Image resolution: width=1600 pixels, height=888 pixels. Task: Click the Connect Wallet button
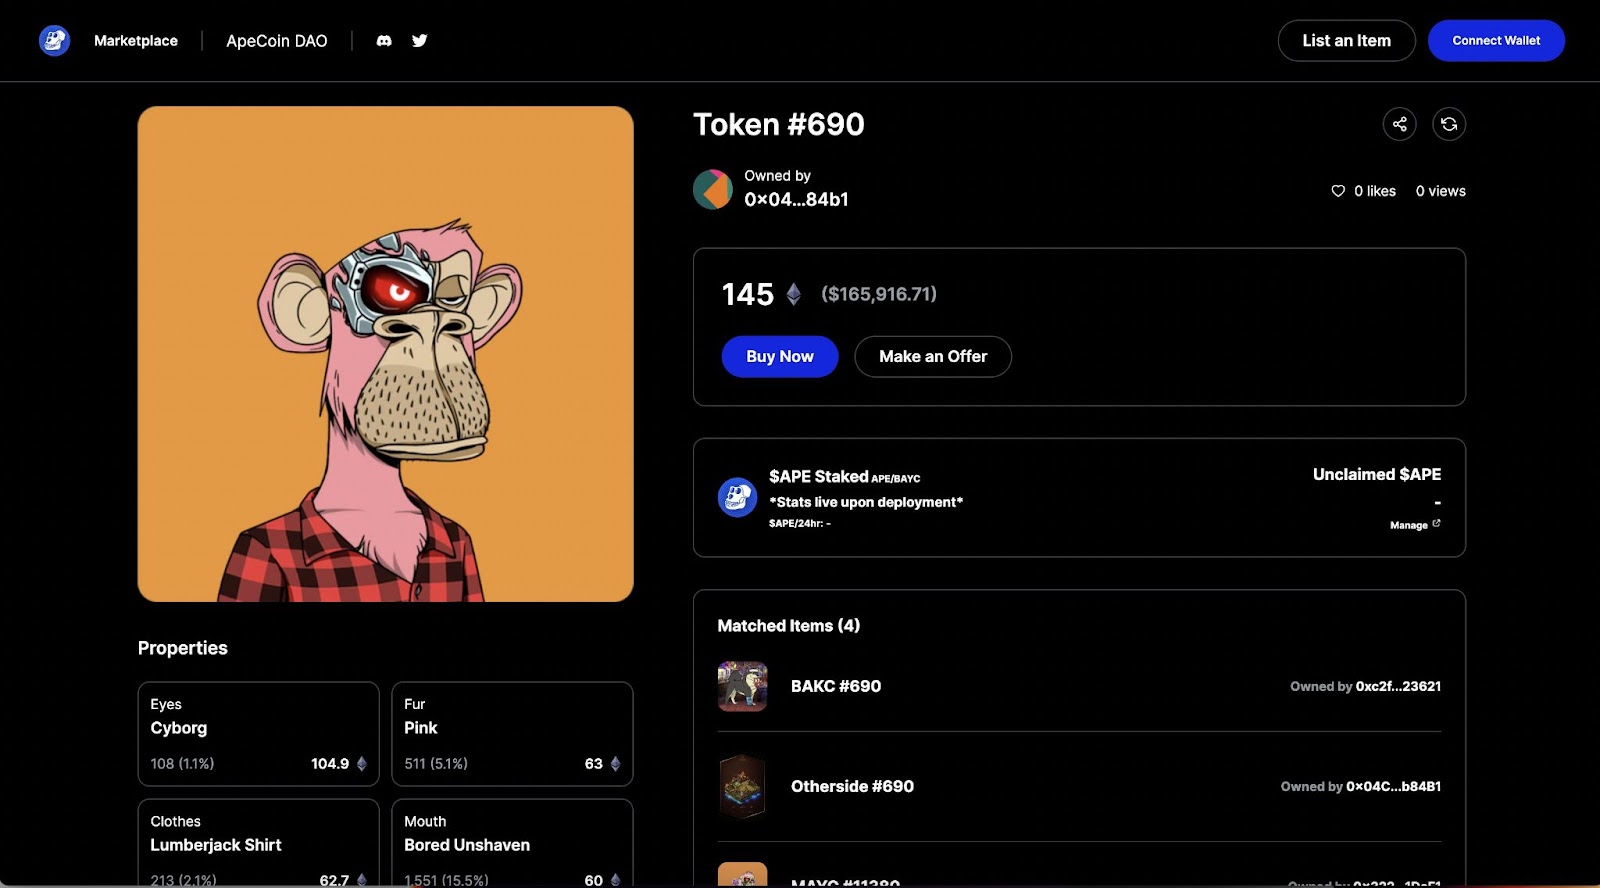click(x=1496, y=41)
